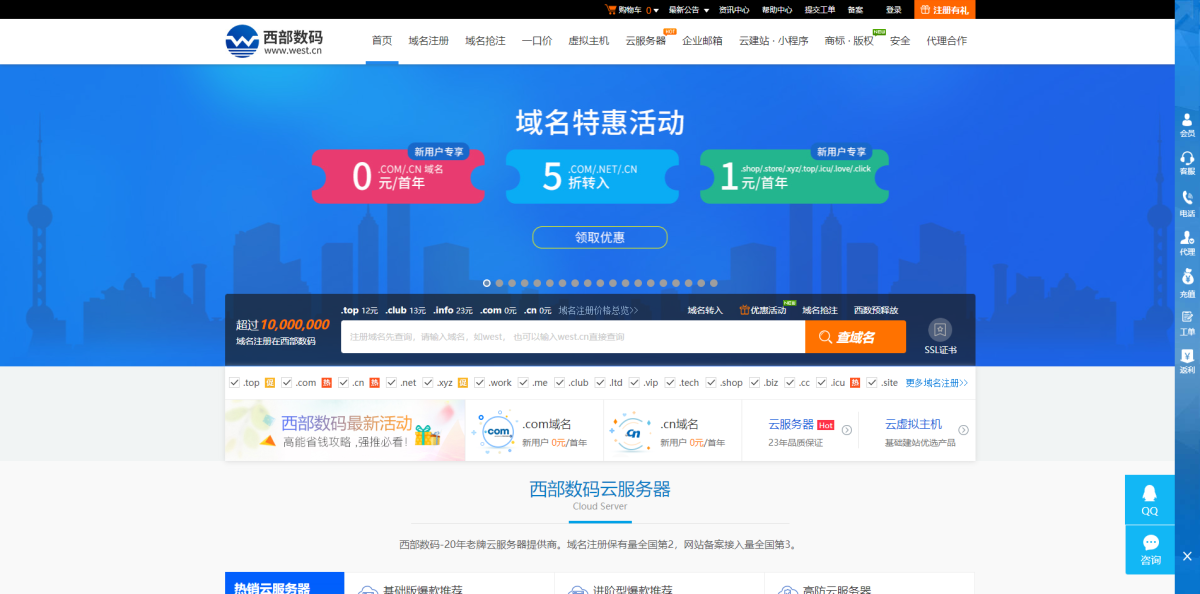The width and height of the screenshot is (1200, 594).
Task: Click the SSL证书 certificate icon
Action: (940, 336)
